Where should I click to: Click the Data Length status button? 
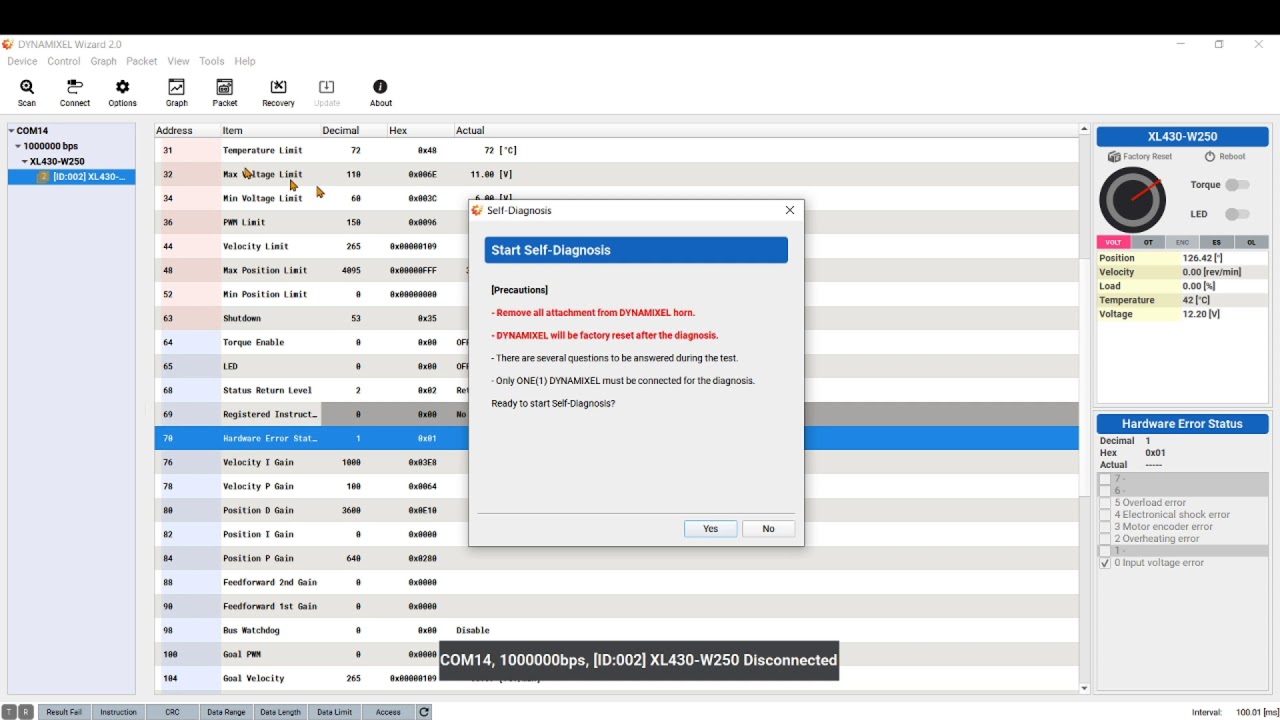tap(280, 712)
